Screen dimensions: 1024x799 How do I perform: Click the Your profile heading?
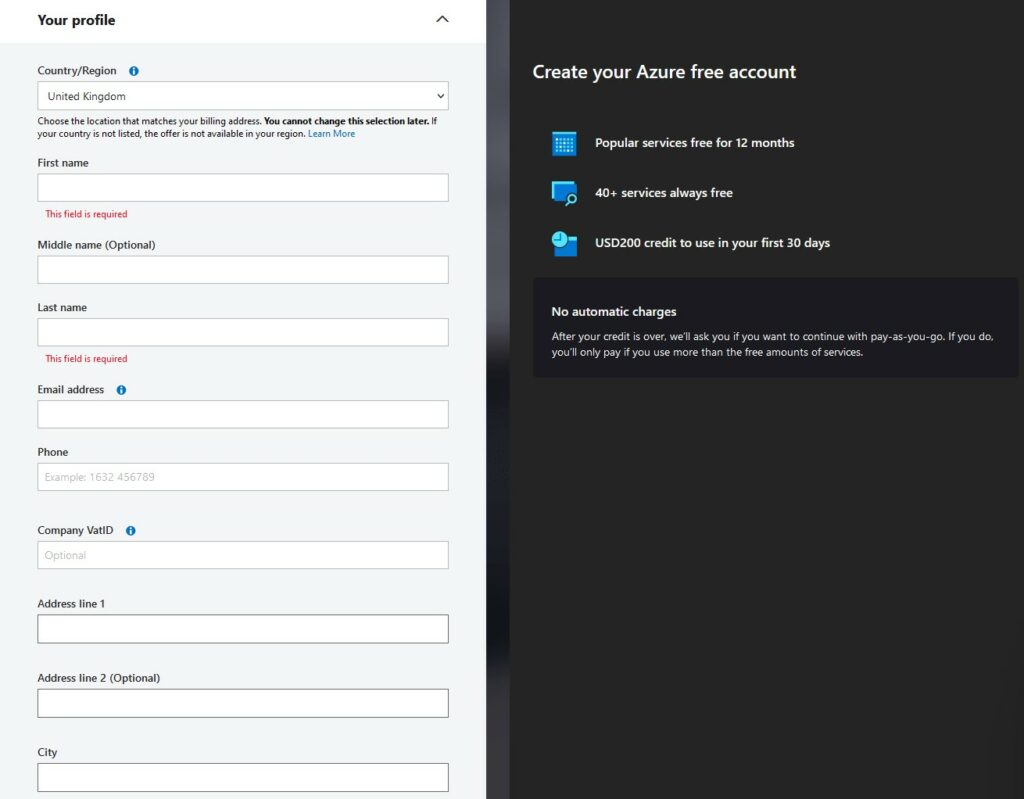pyautogui.click(x=76, y=20)
